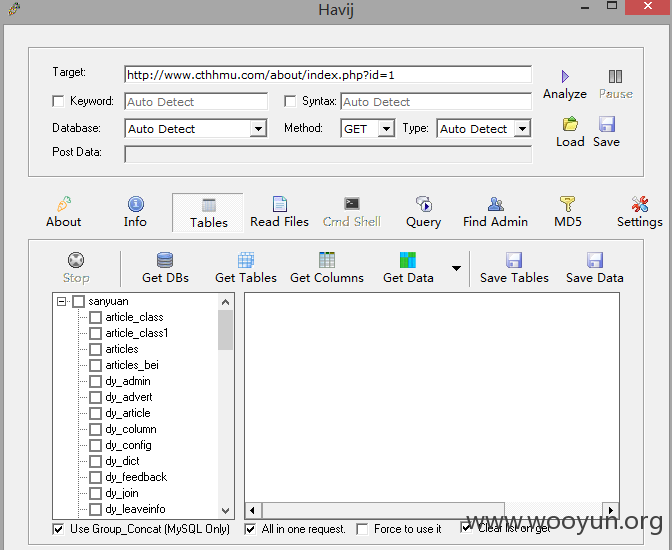Image resolution: width=672 pixels, height=550 pixels.
Task: Click the Syntax Auto Detect field
Action: [x=436, y=102]
